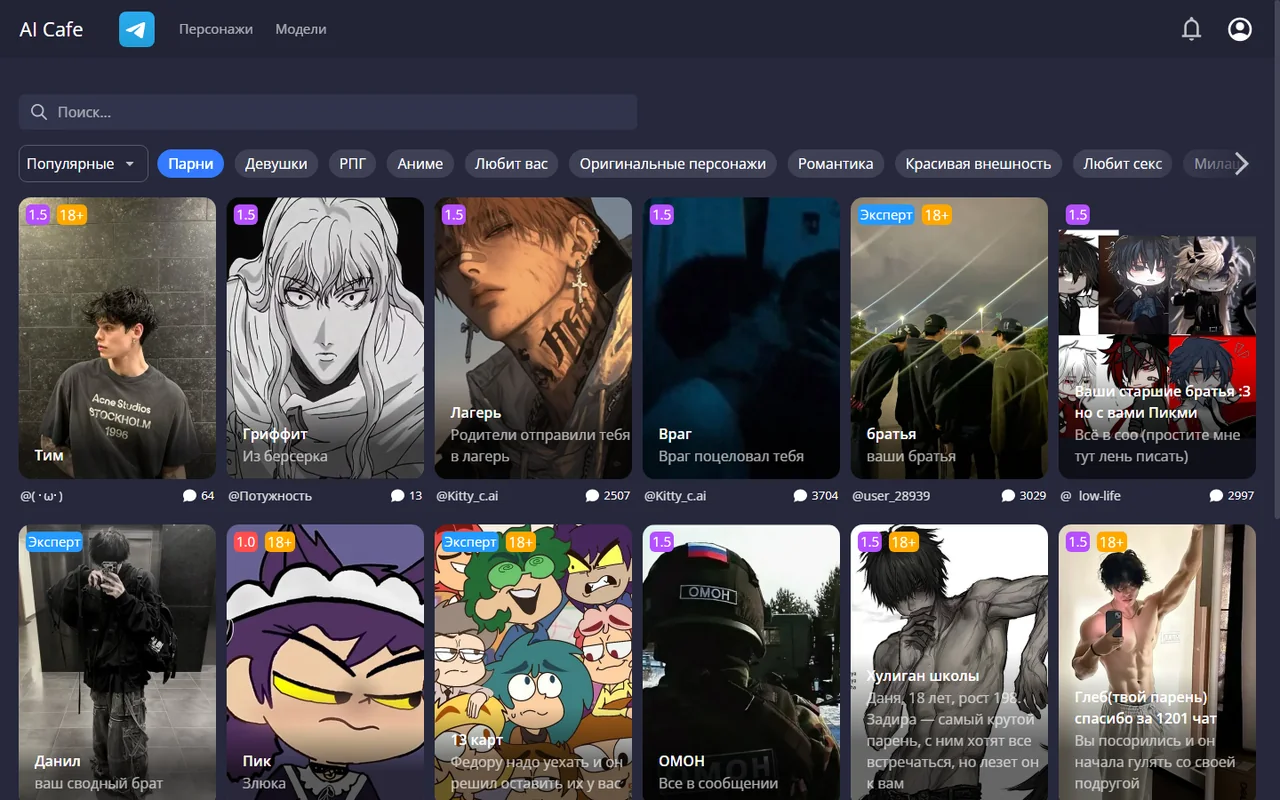The height and width of the screenshot is (800, 1280).
Task: Click the comment icon next to 3704
Action: click(x=800, y=495)
